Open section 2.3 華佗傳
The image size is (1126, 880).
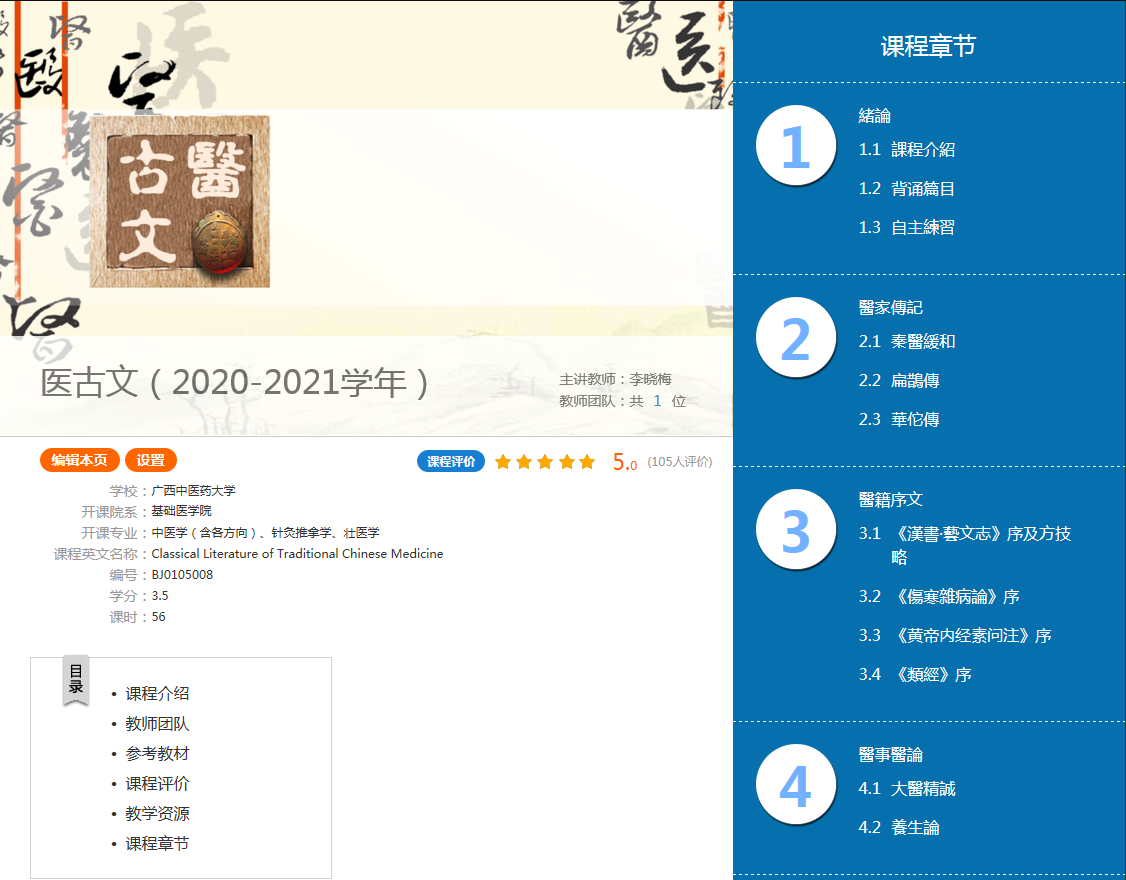tap(898, 420)
